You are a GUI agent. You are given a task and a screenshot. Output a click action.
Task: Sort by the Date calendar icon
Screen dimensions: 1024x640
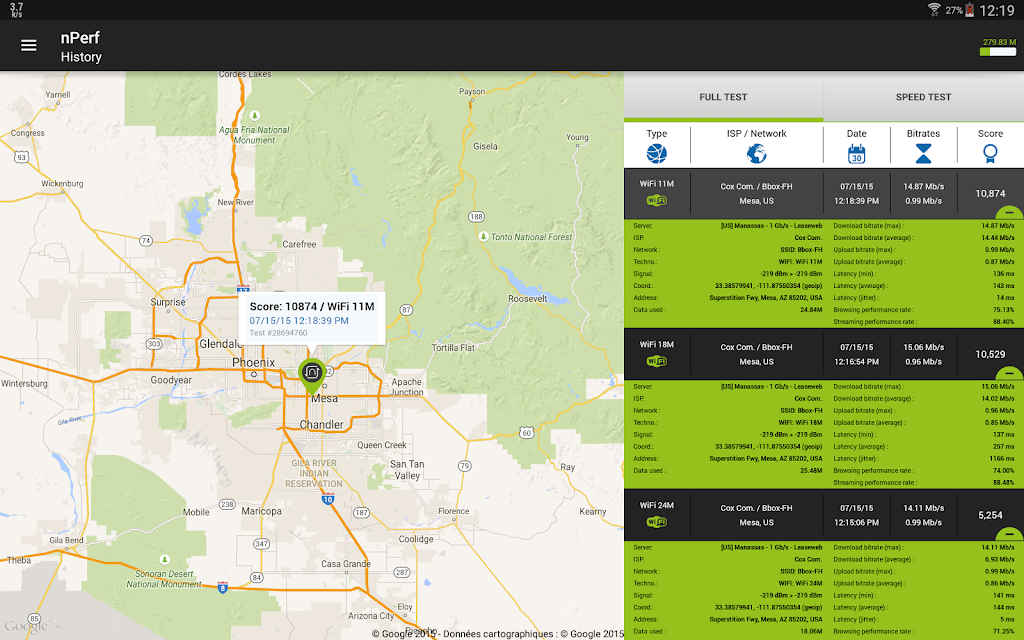point(856,153)
